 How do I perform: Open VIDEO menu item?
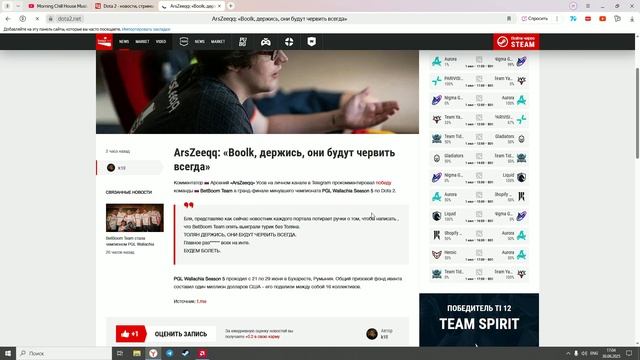tap(161, 42)
